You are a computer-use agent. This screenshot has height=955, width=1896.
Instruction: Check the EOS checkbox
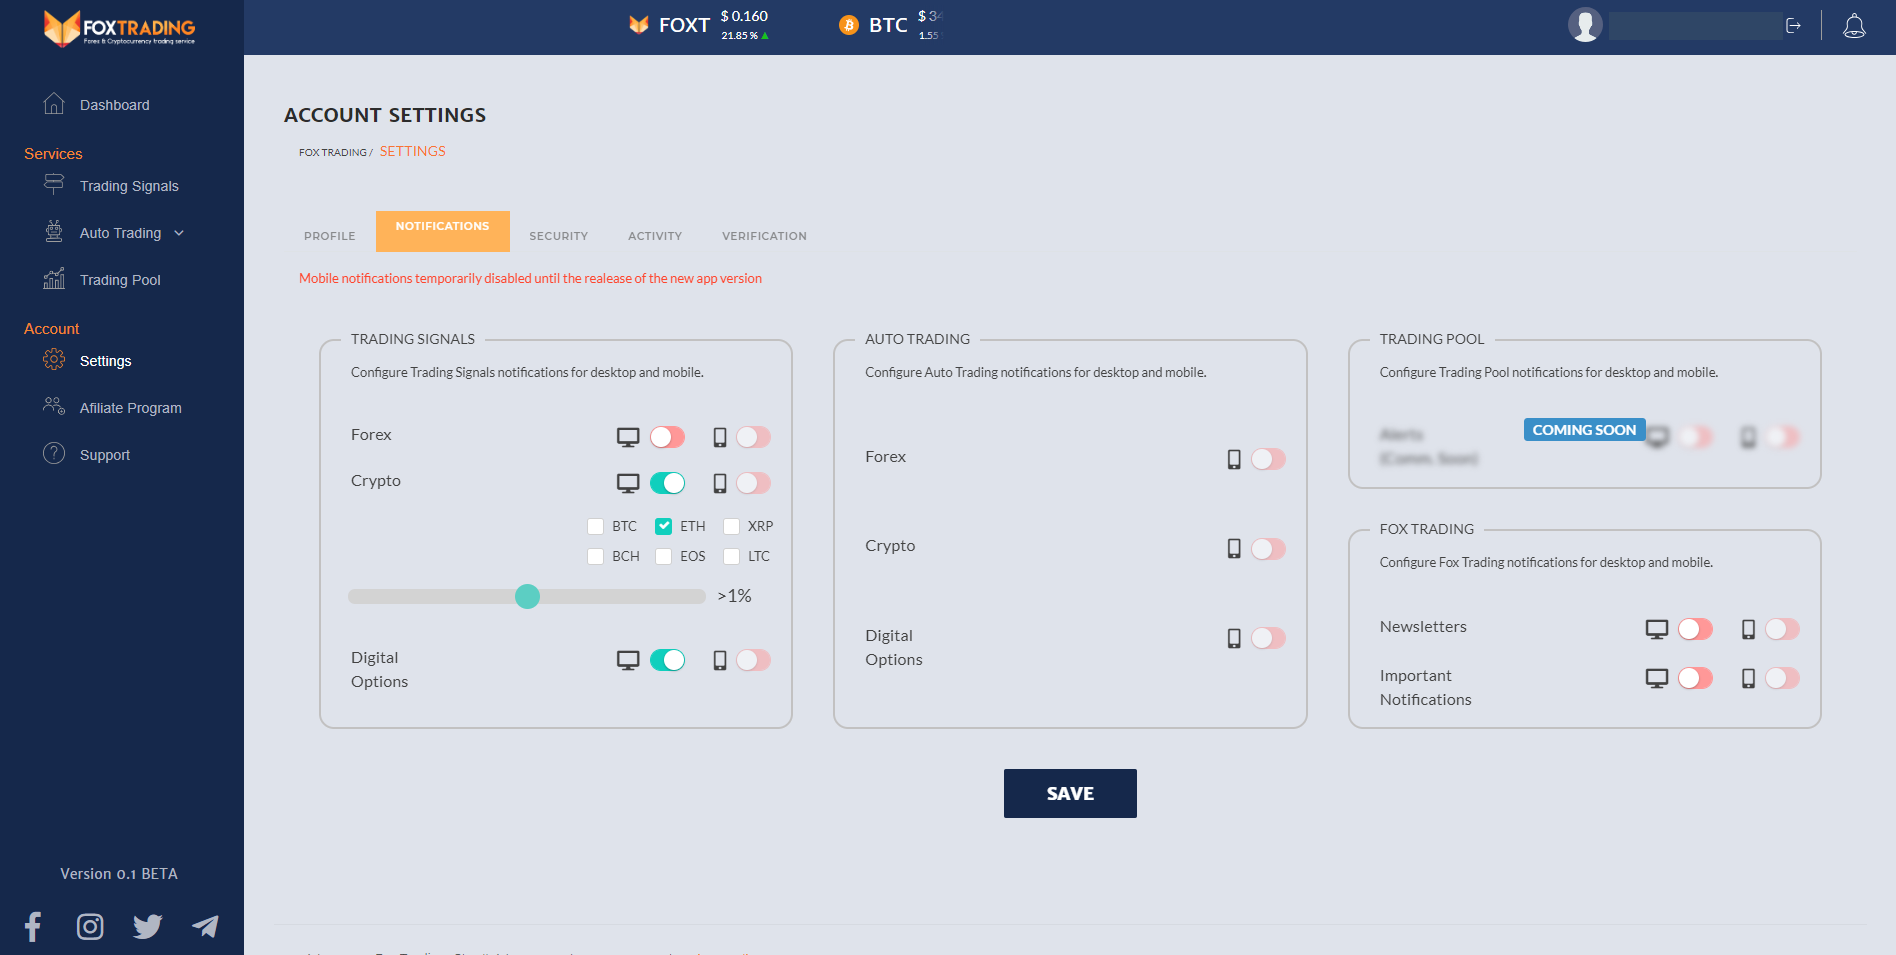tap(663, 556)
